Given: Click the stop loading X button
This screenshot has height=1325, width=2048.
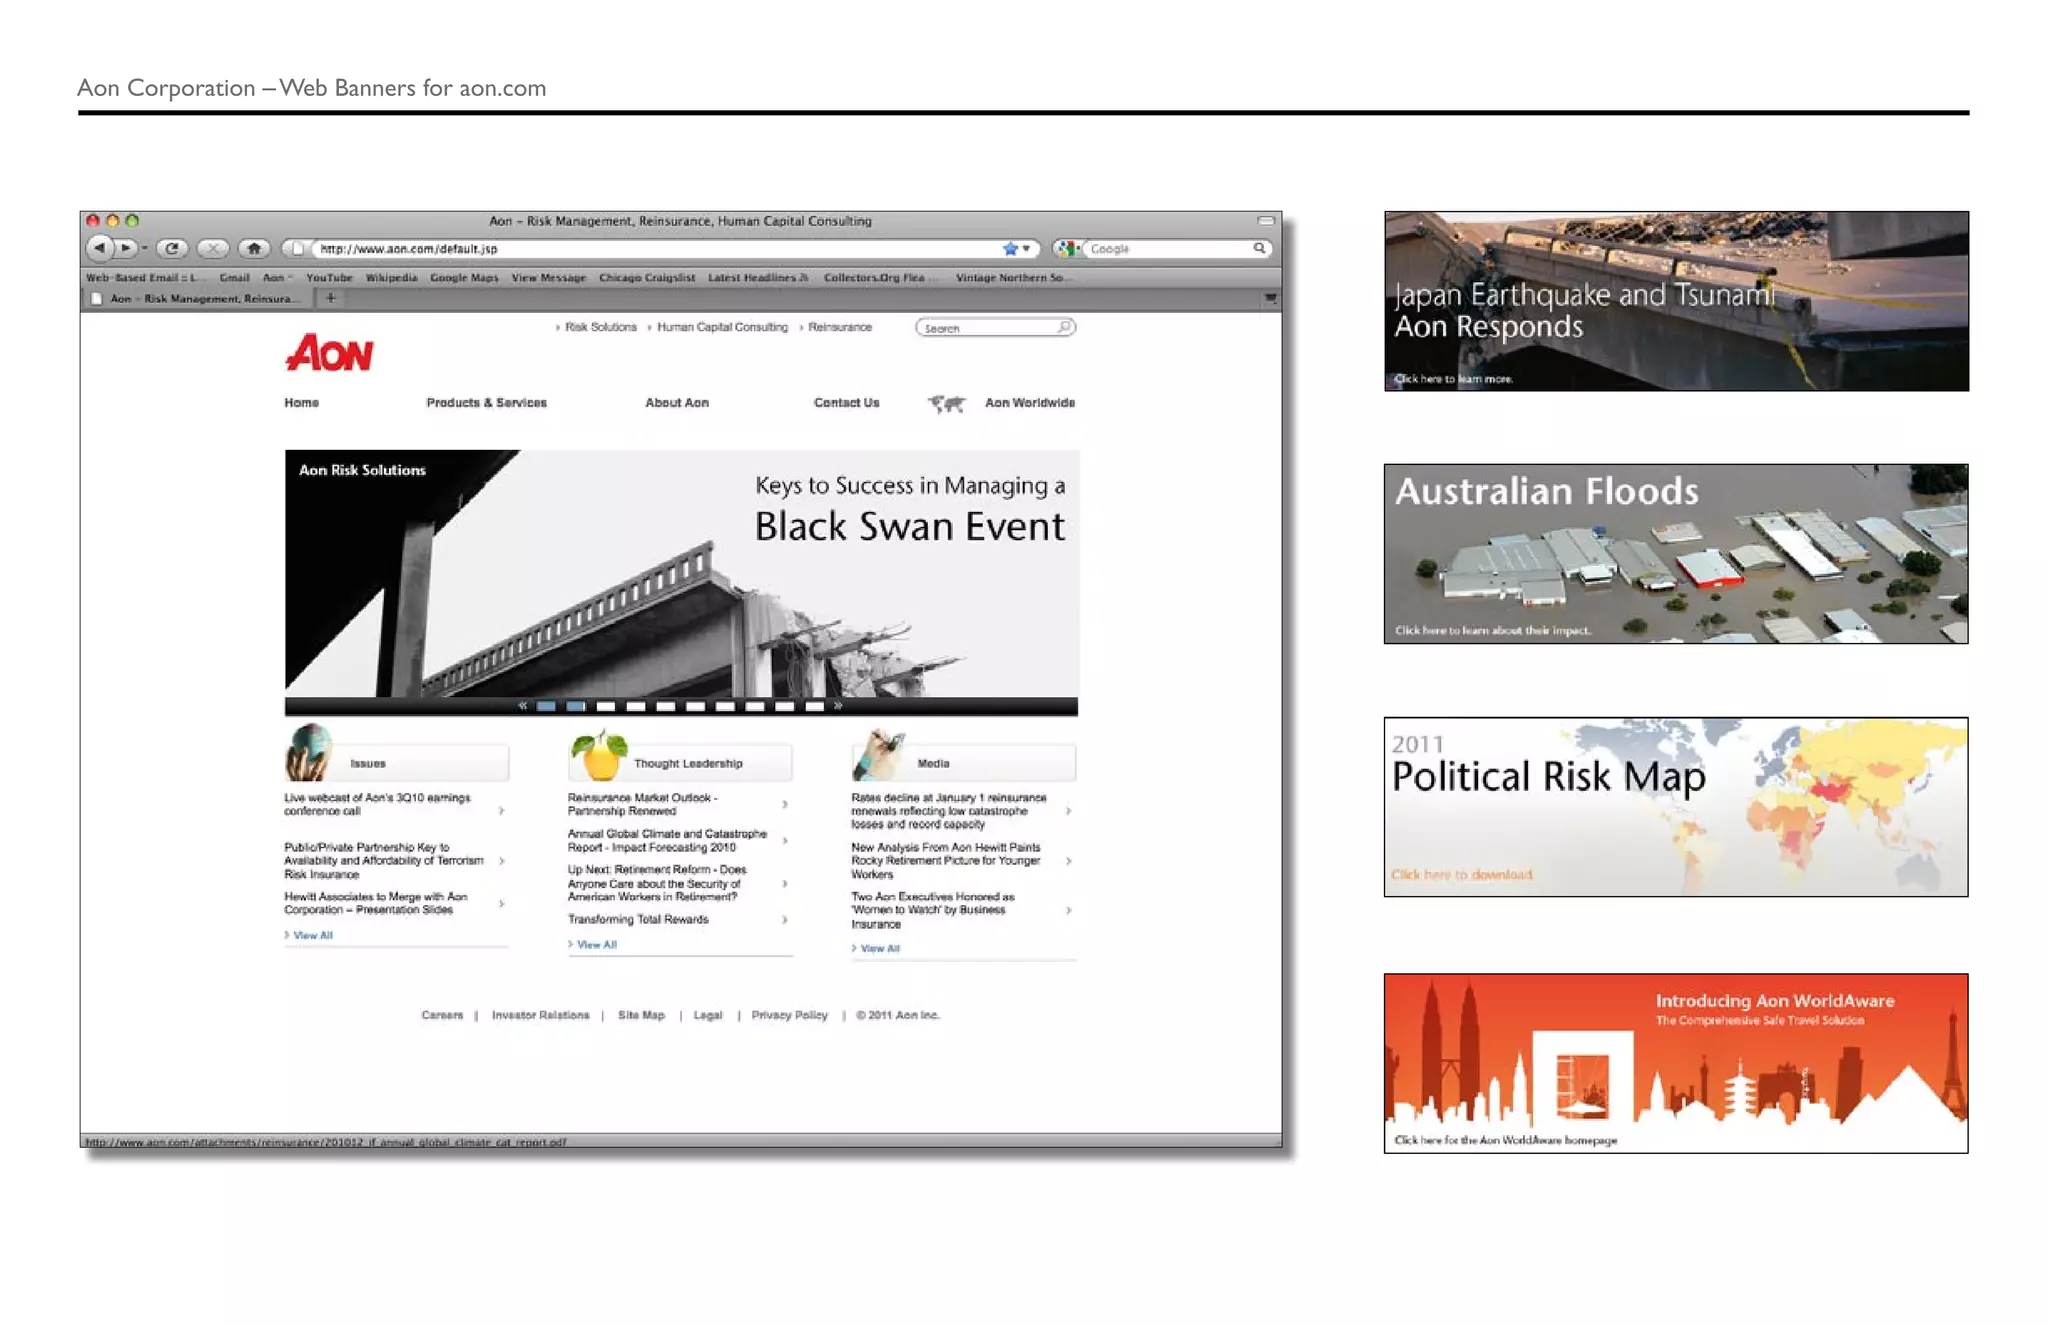Looking at the screenshot, I should click(x=212, y=248).
